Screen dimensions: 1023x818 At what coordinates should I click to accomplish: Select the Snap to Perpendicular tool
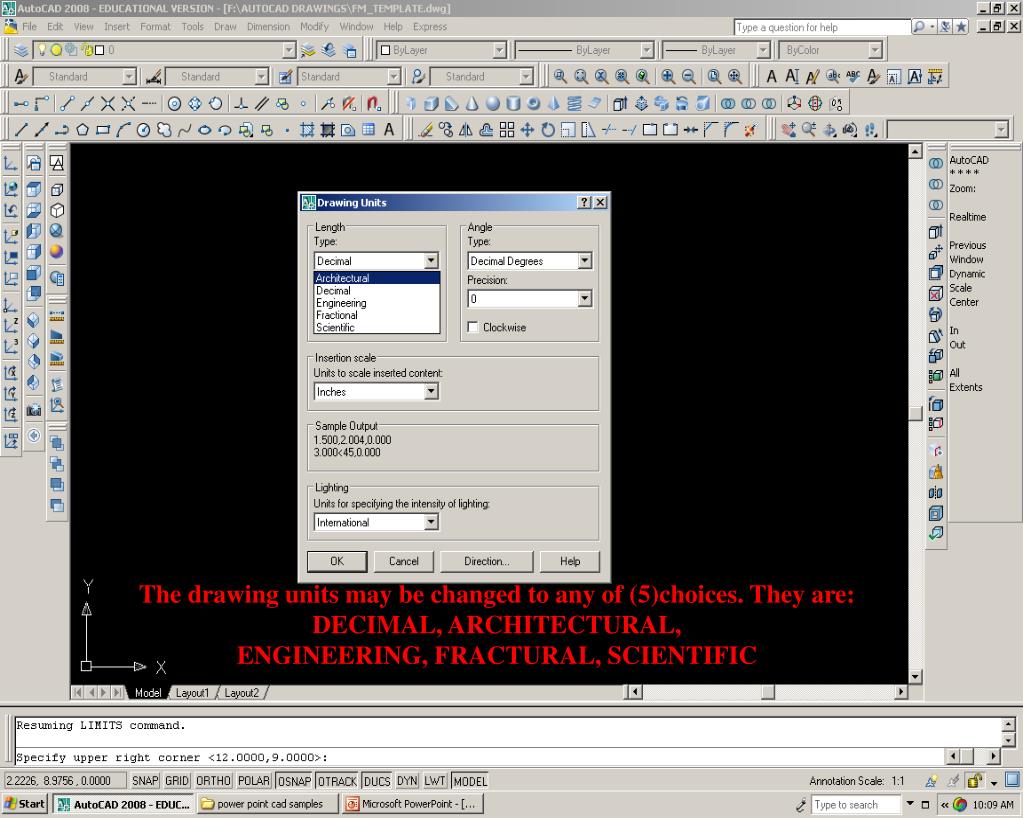[x=241, y=103]
